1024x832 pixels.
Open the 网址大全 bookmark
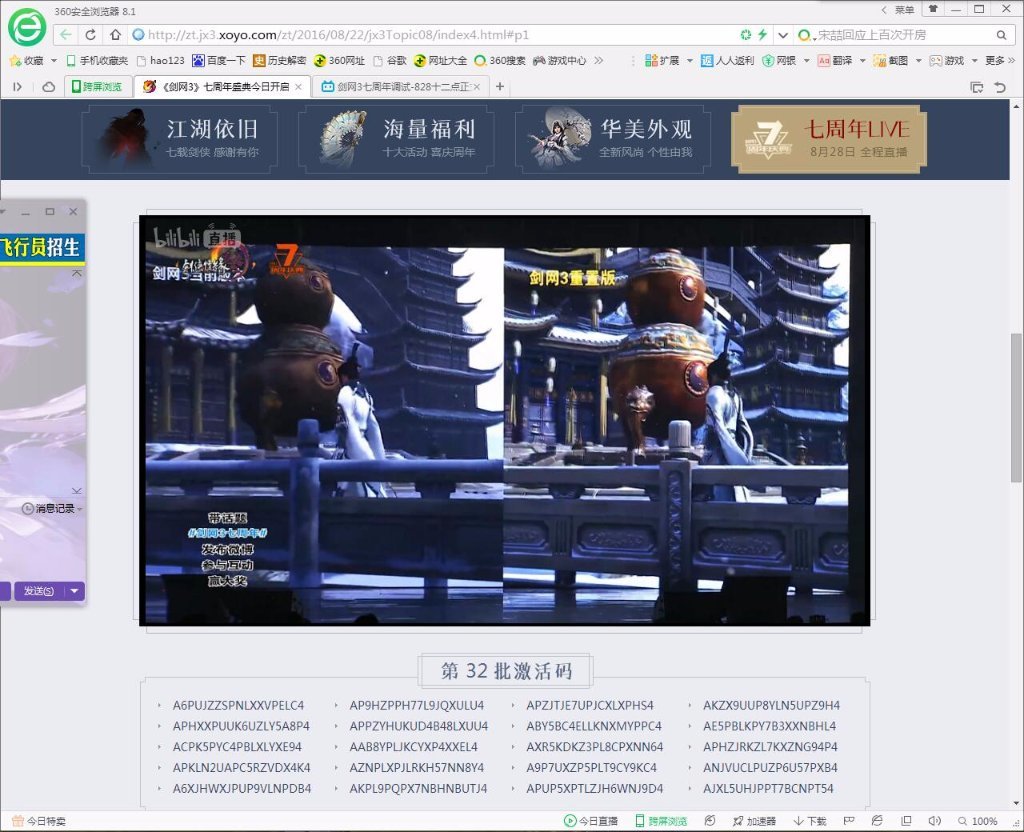click(x=440, y=61)
